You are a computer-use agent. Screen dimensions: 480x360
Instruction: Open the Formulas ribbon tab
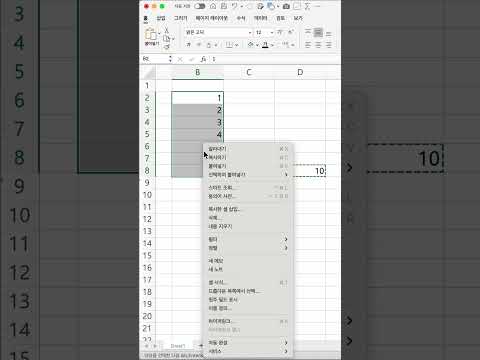coord(241,18)
